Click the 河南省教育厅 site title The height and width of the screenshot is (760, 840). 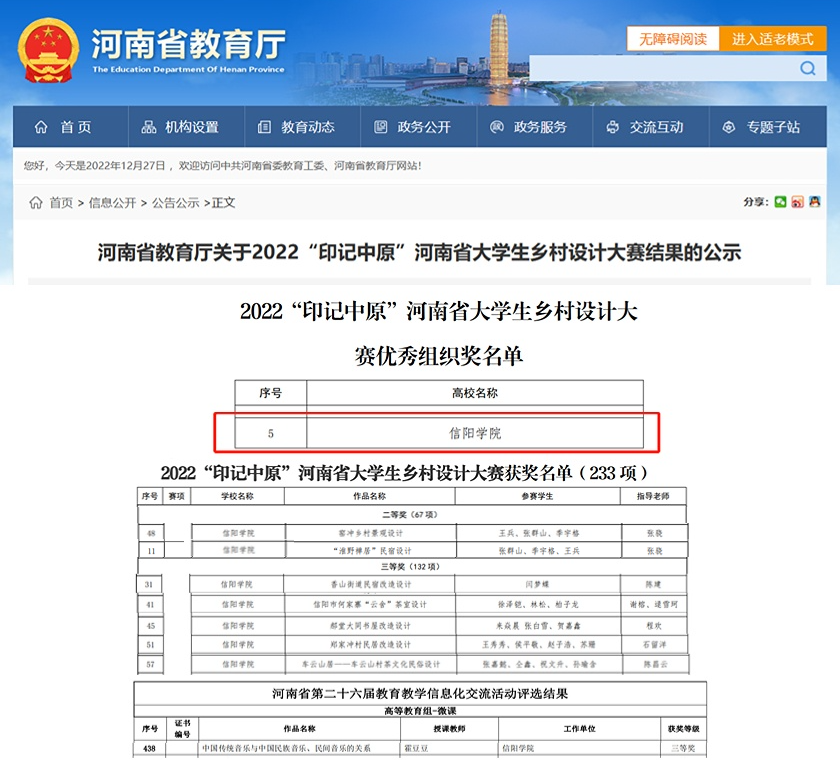click(x=188, y=43)
